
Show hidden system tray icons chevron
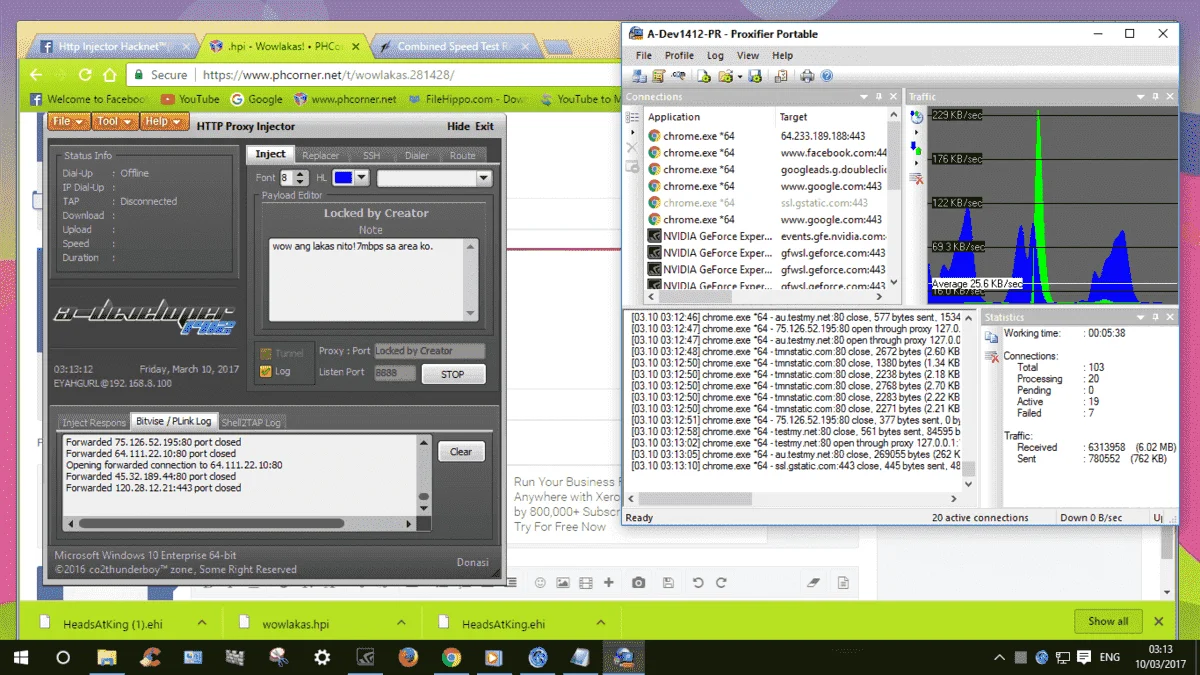(1000, 657)
